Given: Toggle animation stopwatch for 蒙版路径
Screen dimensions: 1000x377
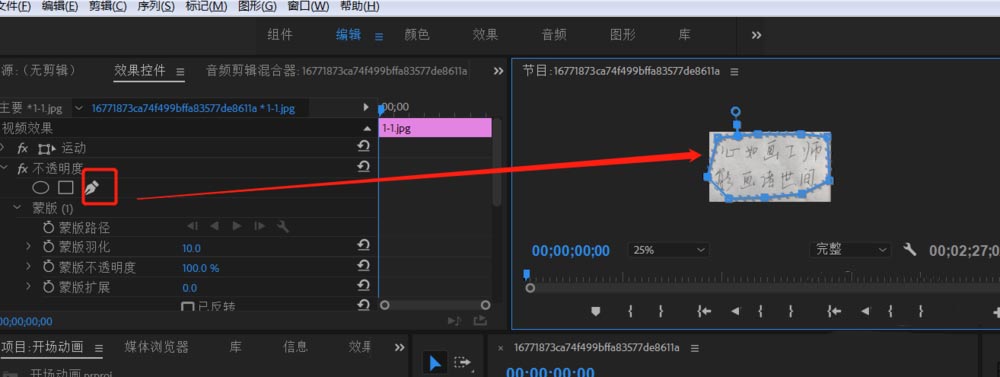Looking at the screenshot, I should pos(48,227).
